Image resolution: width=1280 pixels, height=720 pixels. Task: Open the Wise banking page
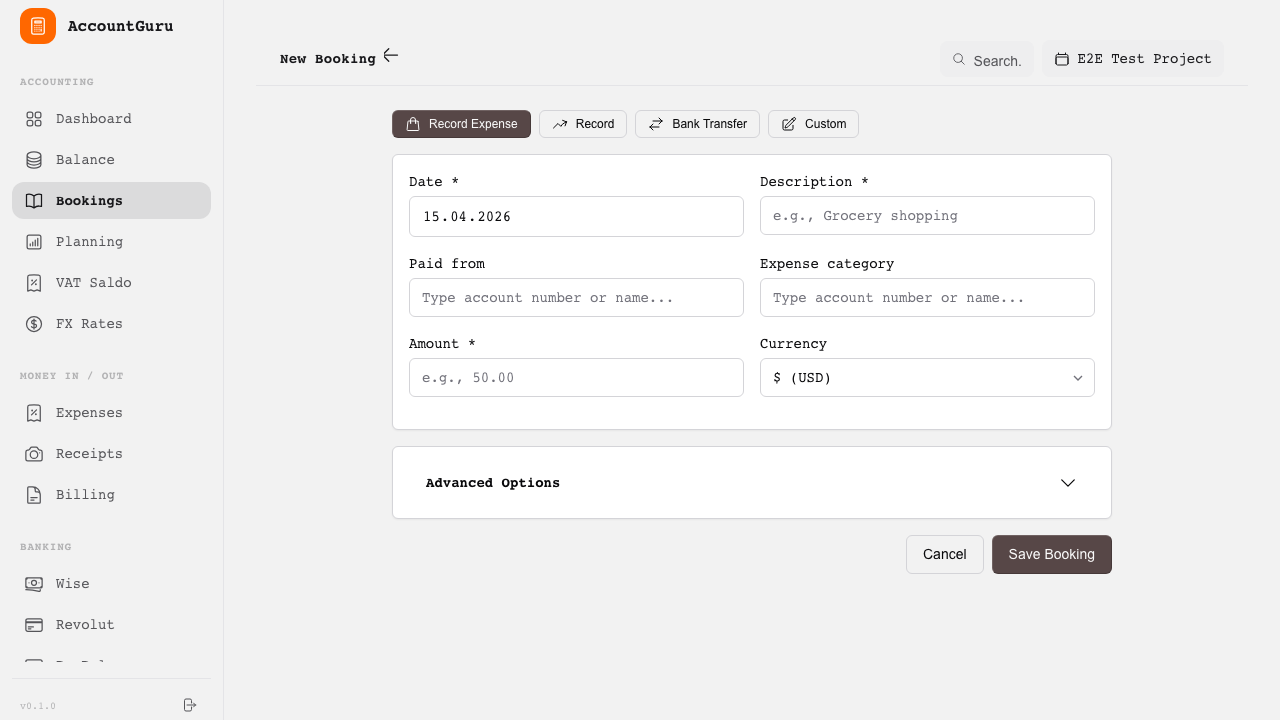coord(72,584)
